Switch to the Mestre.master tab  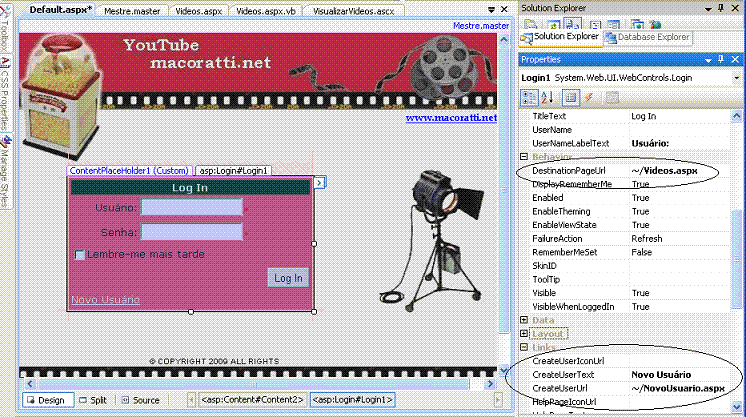(x=132, y=11)
